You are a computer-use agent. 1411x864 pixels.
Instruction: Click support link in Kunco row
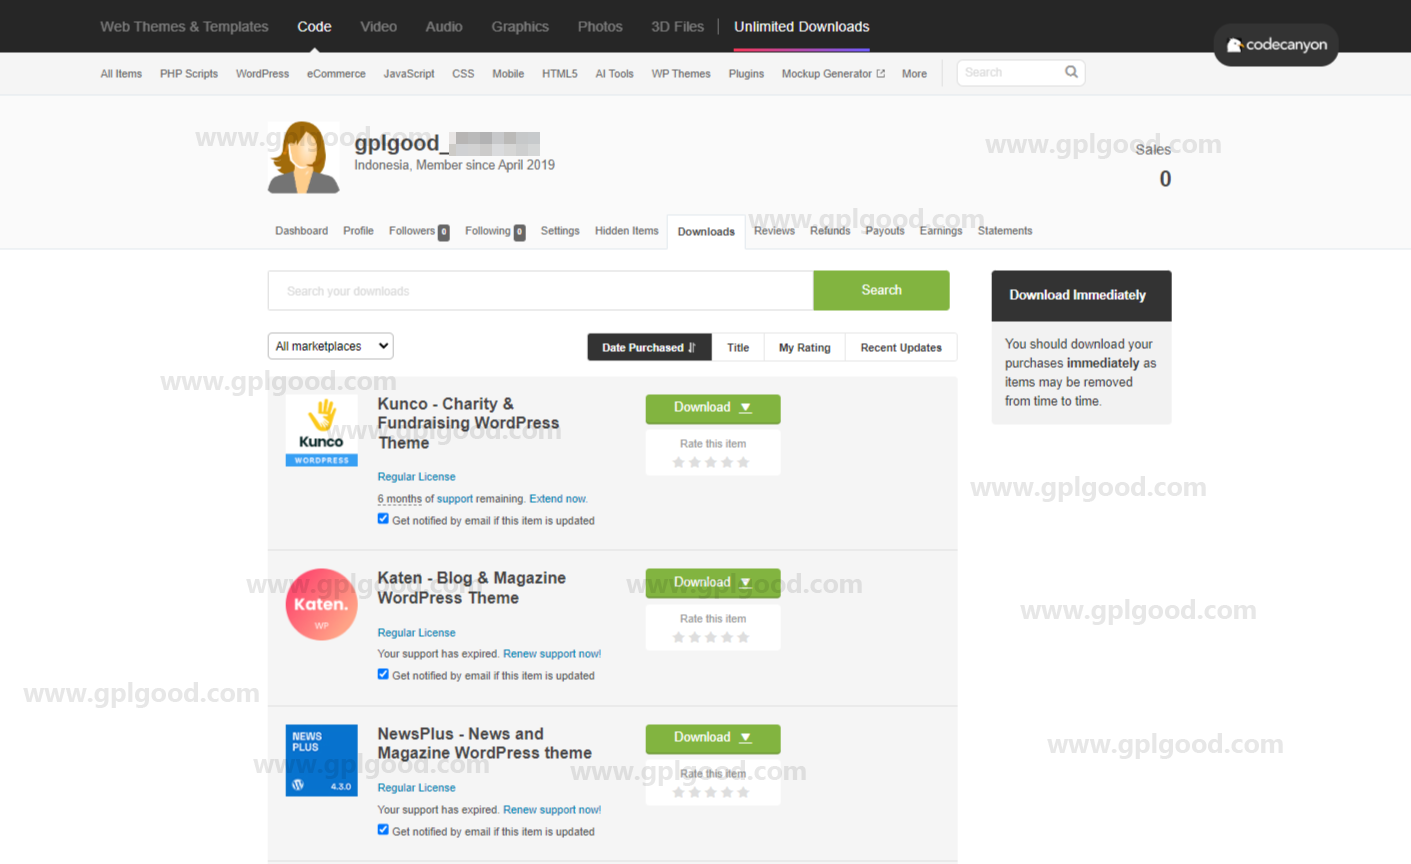pos(455,499)
